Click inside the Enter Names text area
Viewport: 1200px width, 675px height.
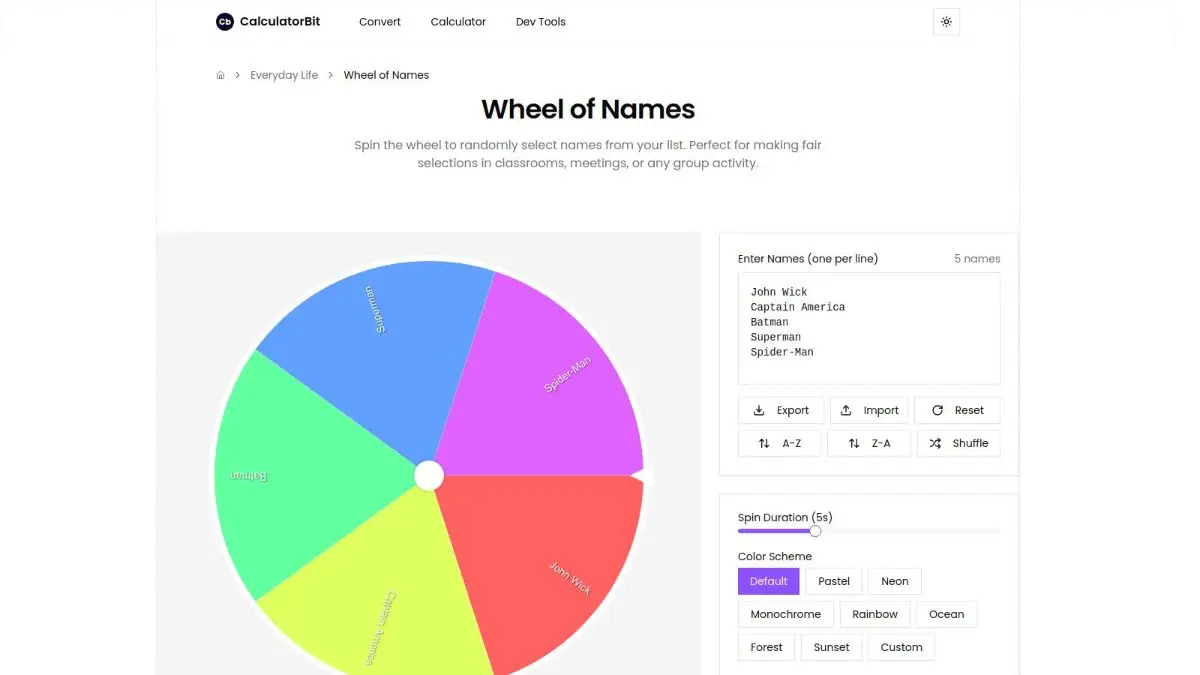[869, 328]
